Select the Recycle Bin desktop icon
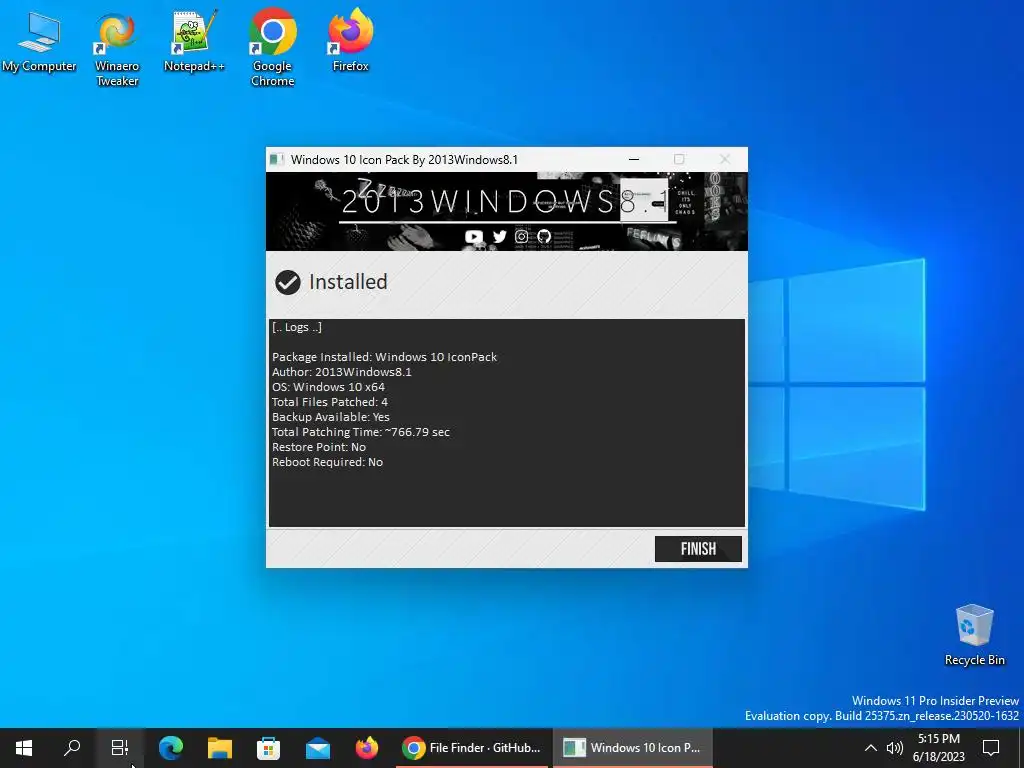Image resolution: width=1024 pixels, height=768 pixels. (974, 635)
